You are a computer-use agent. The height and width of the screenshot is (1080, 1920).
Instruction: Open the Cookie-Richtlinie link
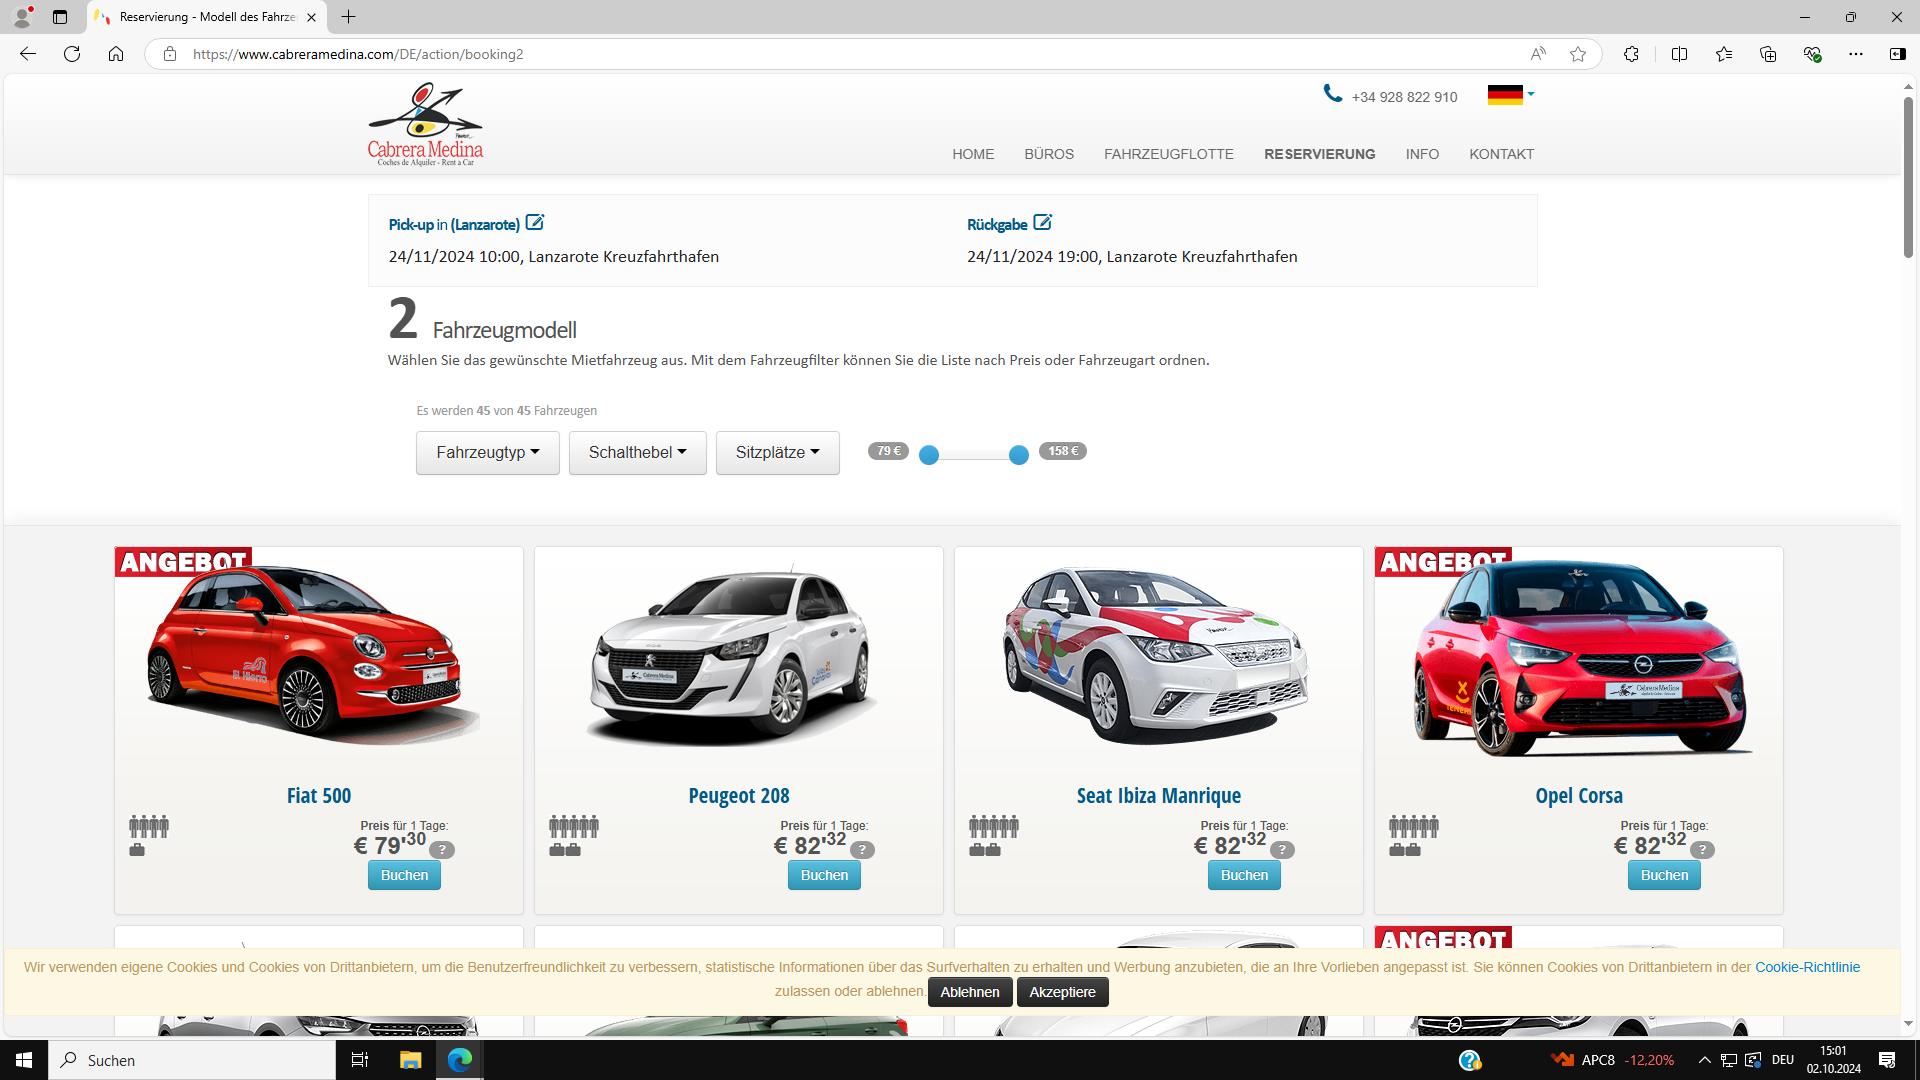(x=1807, y=967)
